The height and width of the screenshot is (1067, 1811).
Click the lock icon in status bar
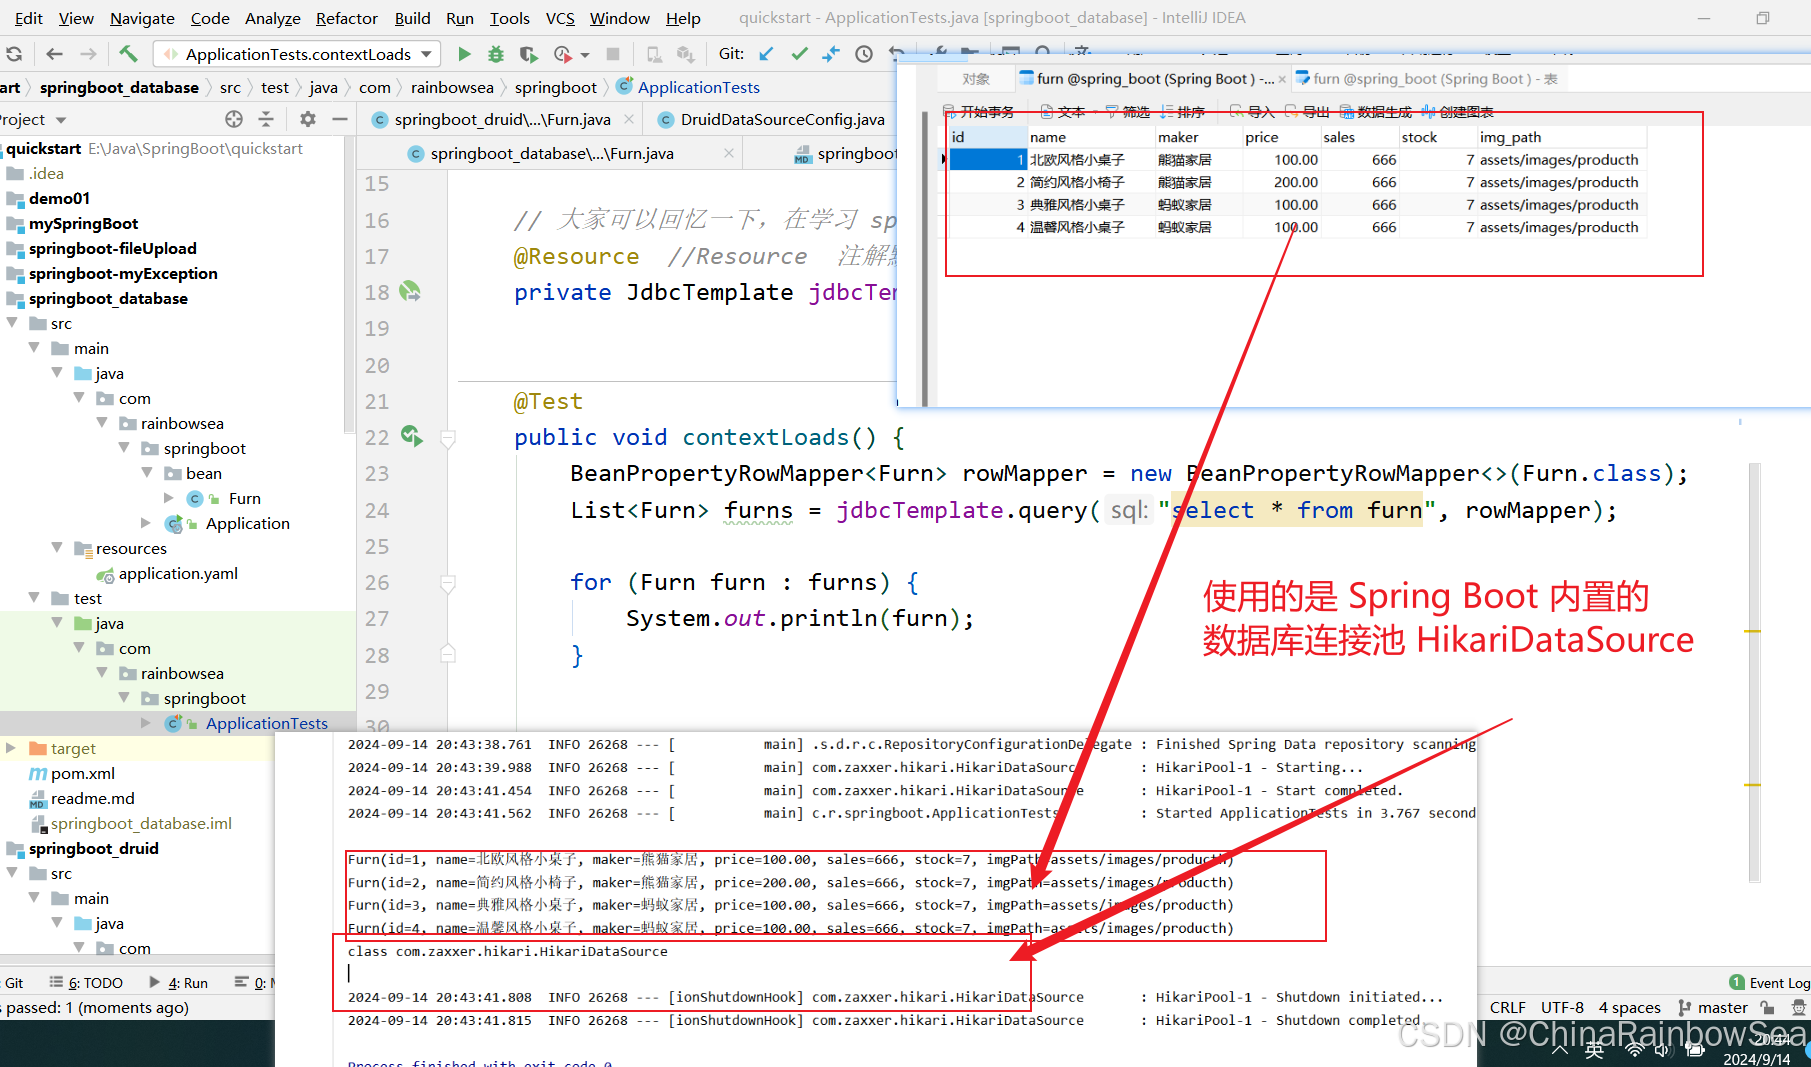[x=1767, y=1007]
